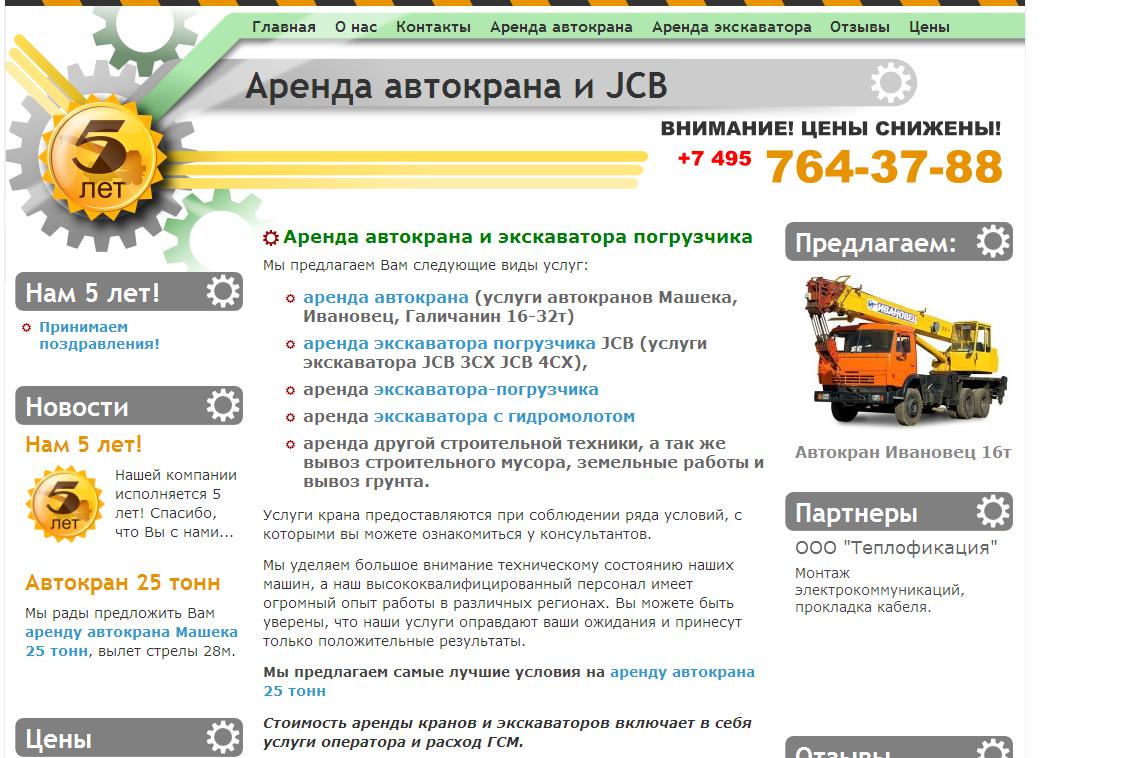Click gear icon in Предлагаем header
Viewport: 1124px width, 758px height.
point(994,241)
